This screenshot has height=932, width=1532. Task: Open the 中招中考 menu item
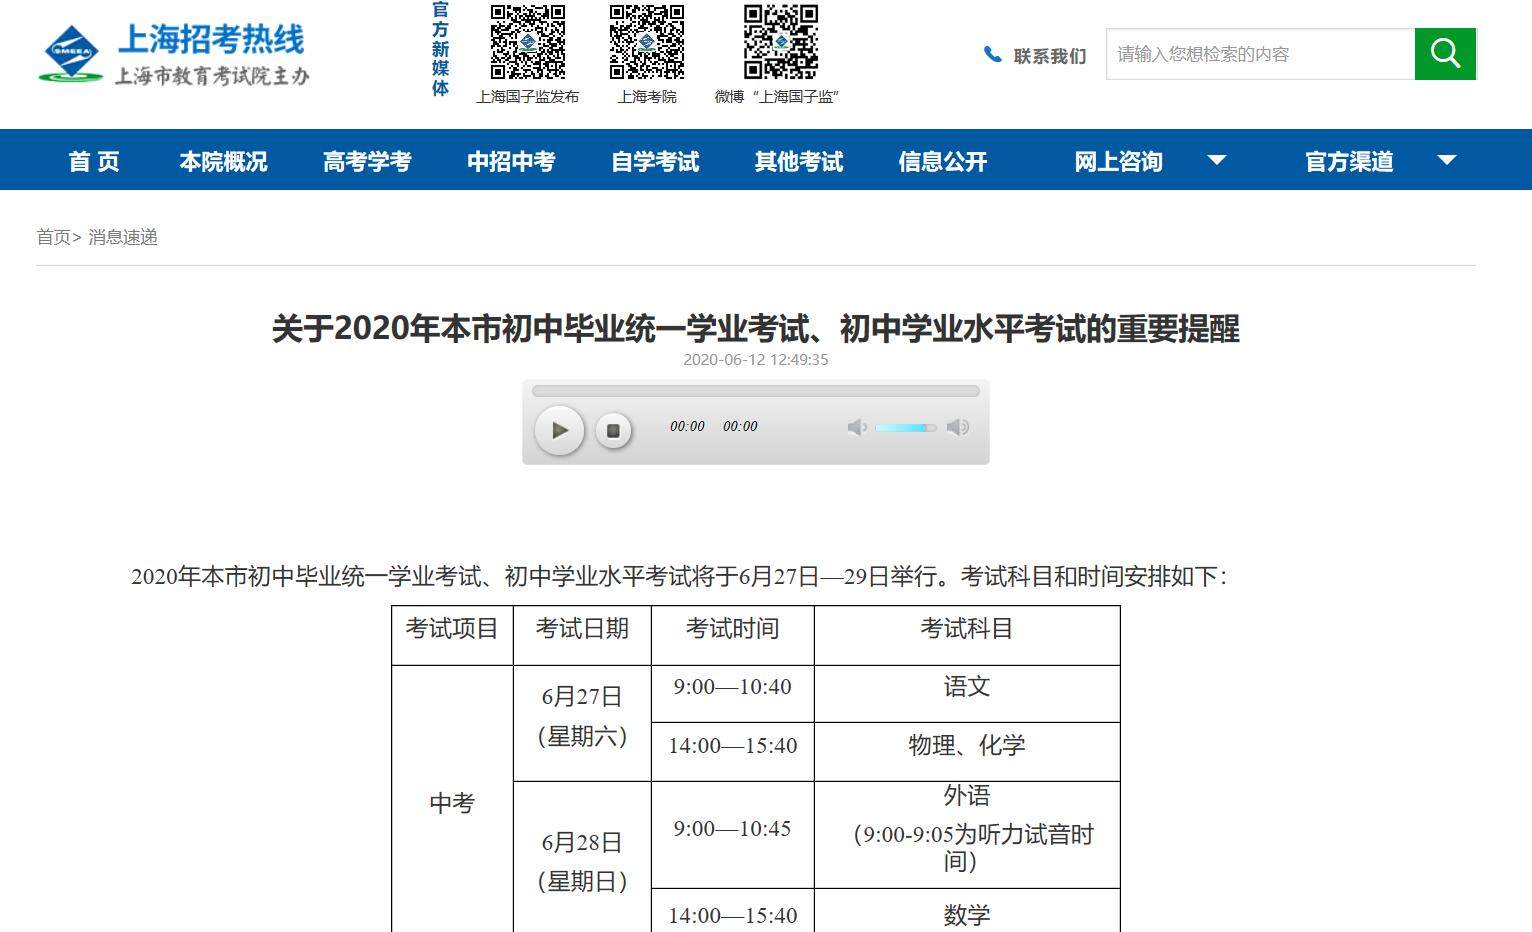[x=511, y=161]
